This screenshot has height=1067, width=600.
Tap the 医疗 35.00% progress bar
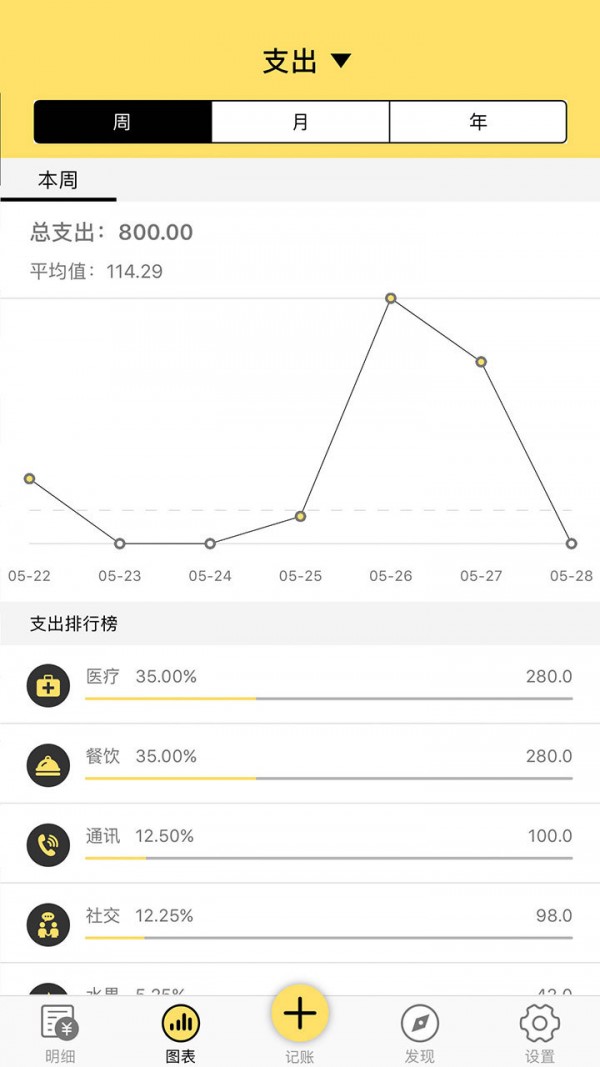tap(328, 698)
